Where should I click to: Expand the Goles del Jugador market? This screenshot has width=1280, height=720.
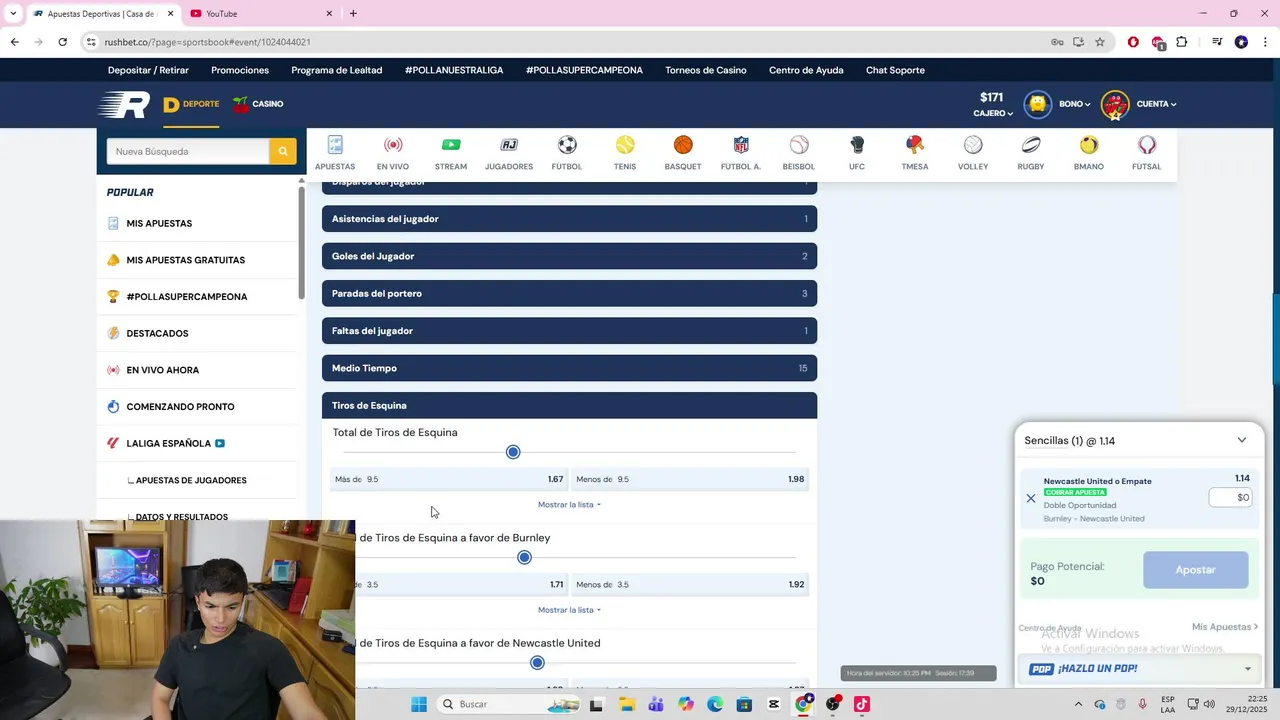(x=569, y=256)
